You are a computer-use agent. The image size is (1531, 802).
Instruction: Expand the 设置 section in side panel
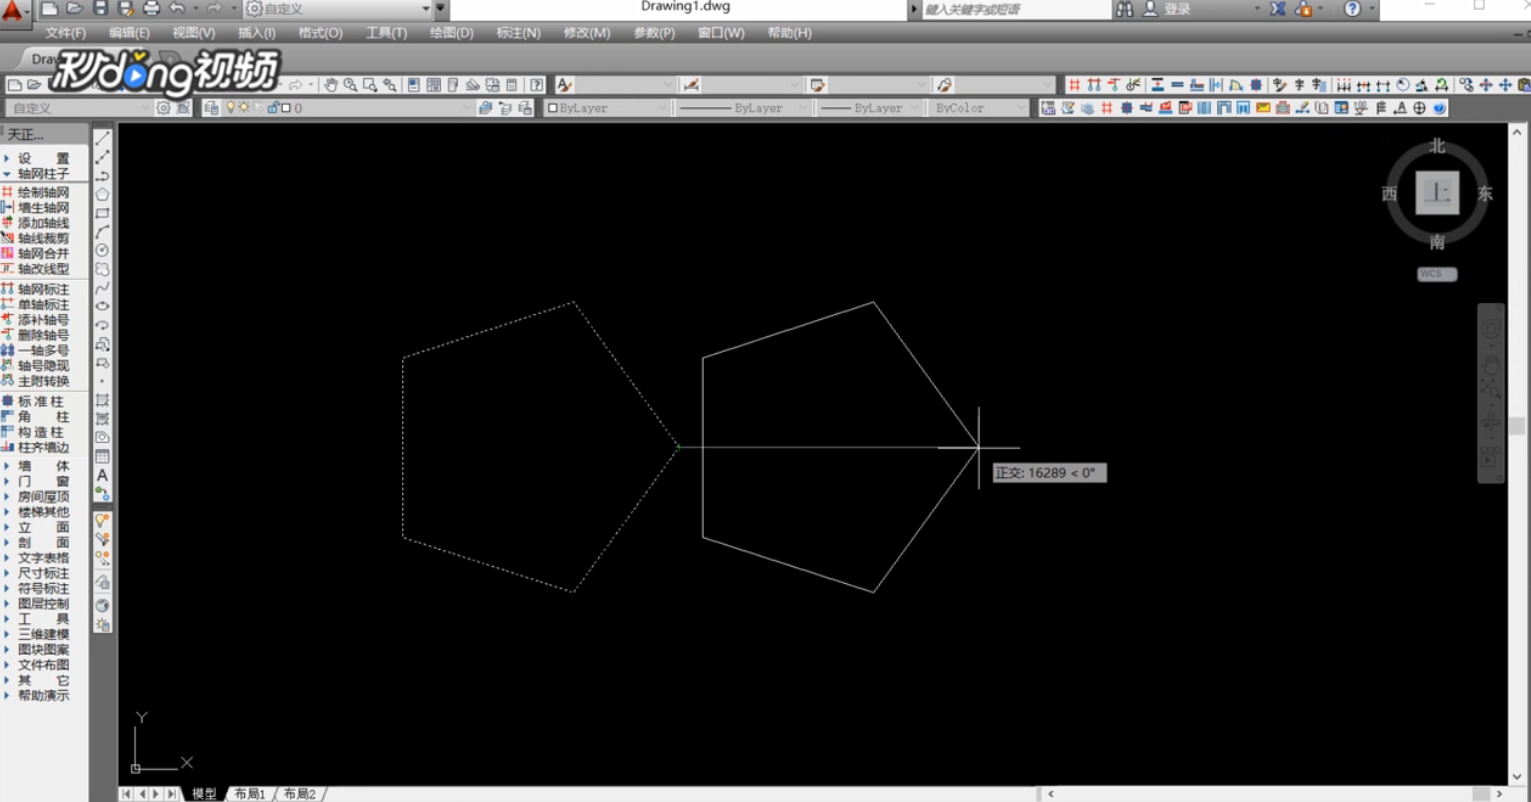(x=43, y=158)
